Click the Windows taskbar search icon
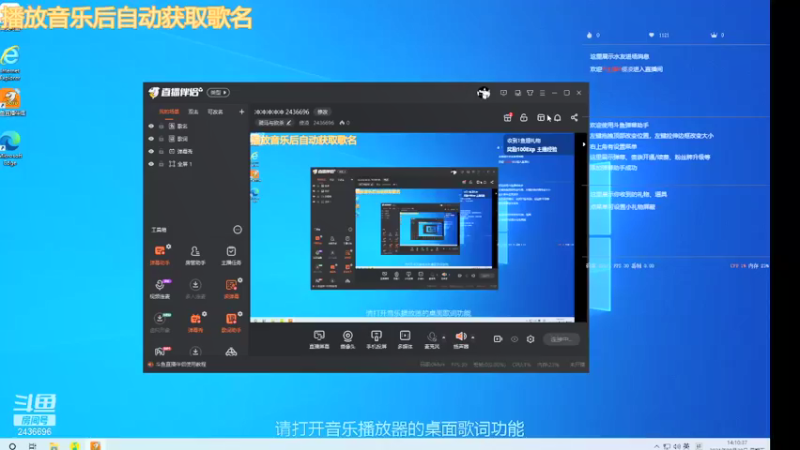 [12, 446]
